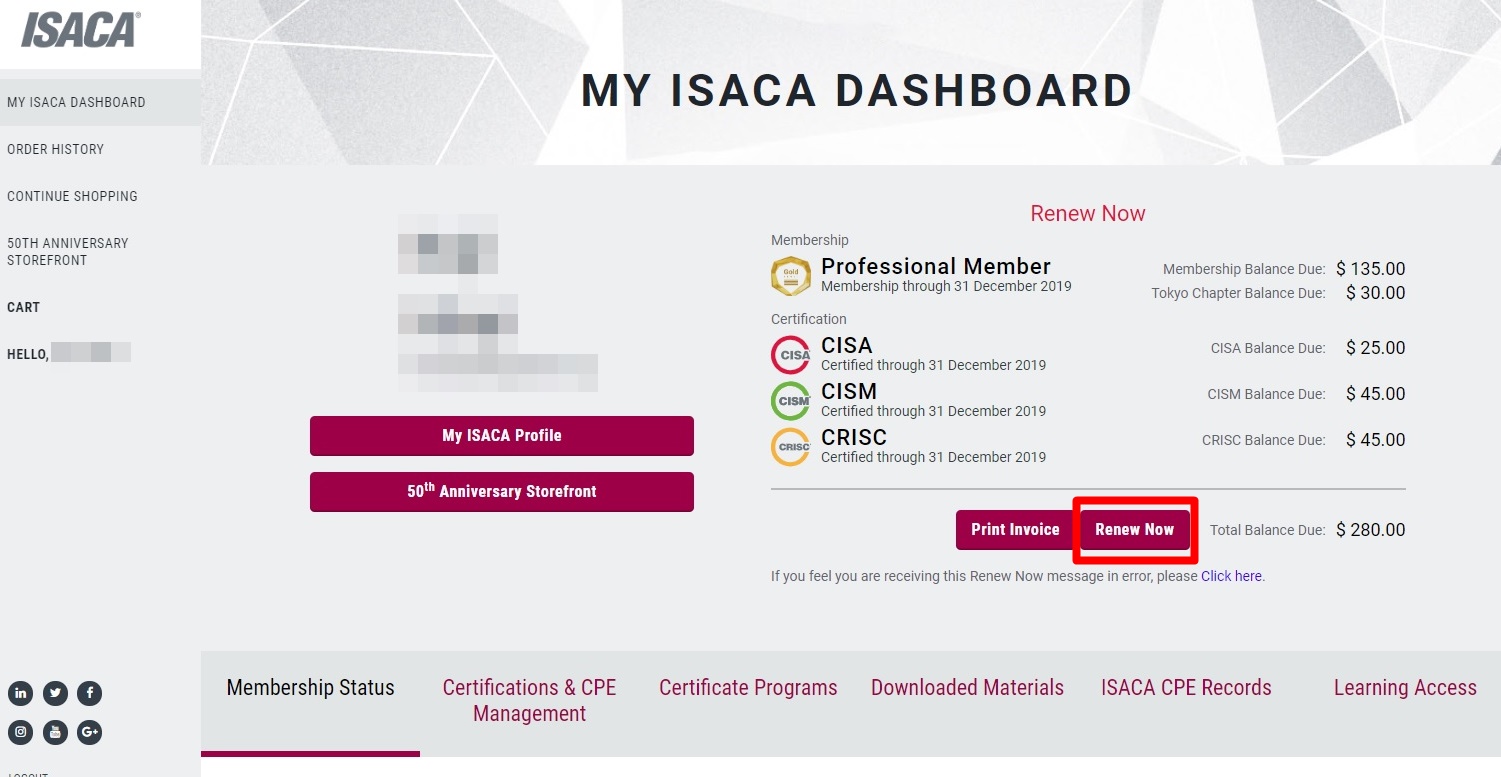
Task: Click the Hello user greeting
Action: click(x=69, y=353)
